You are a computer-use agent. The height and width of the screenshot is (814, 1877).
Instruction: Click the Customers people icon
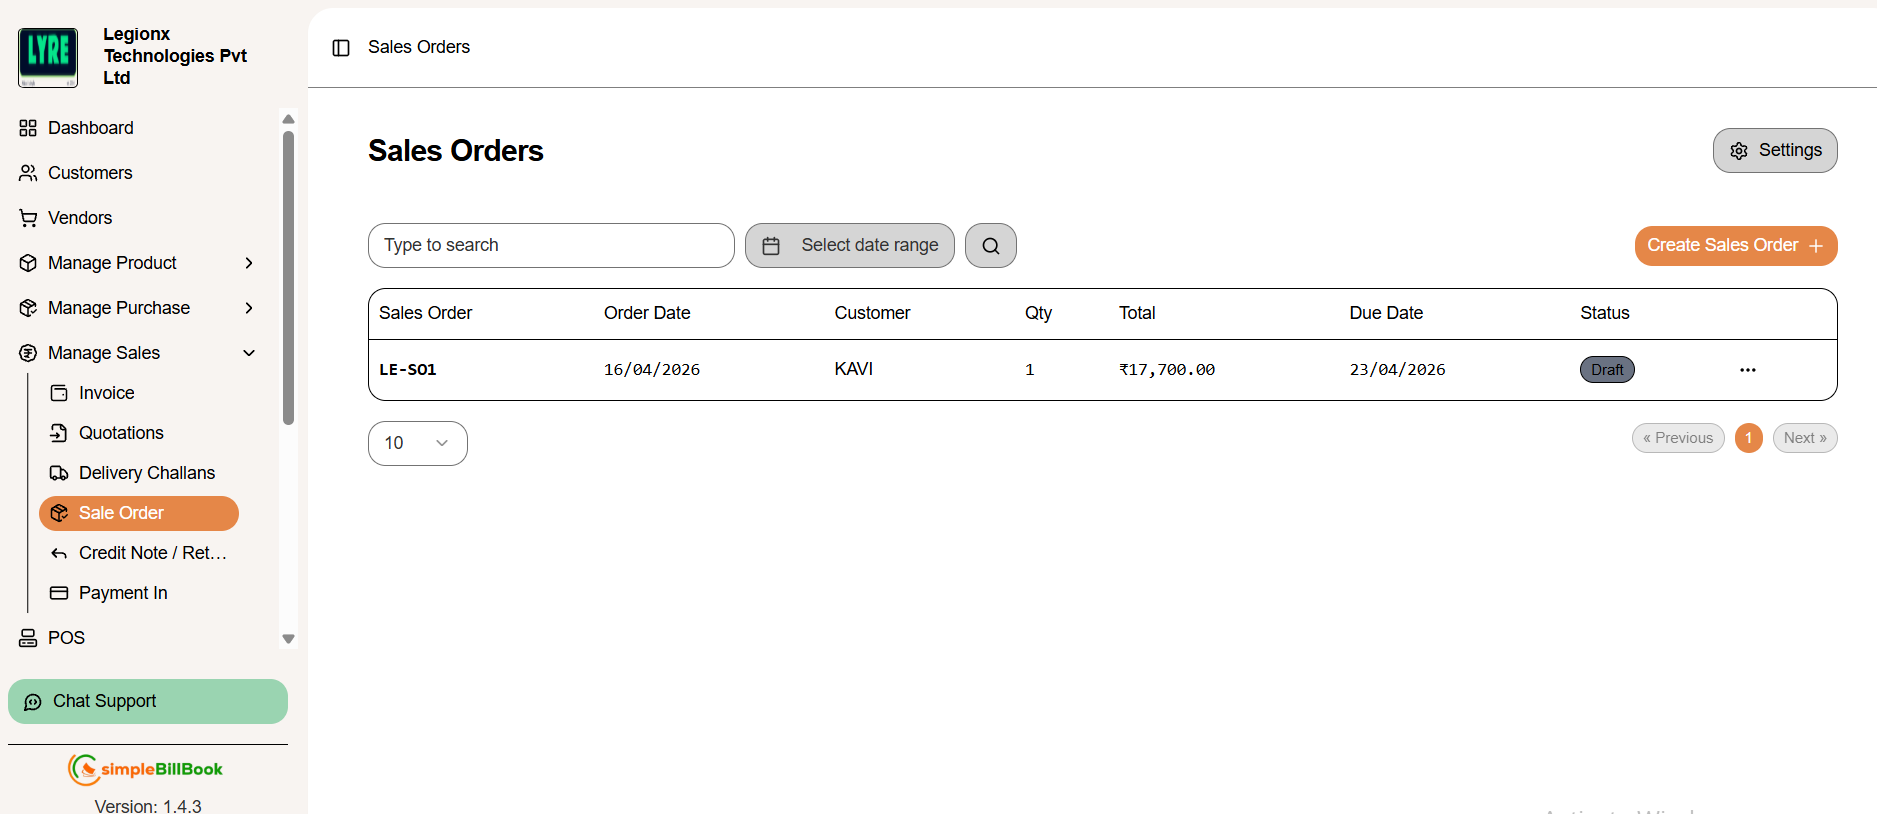click(x=28, y=173)
